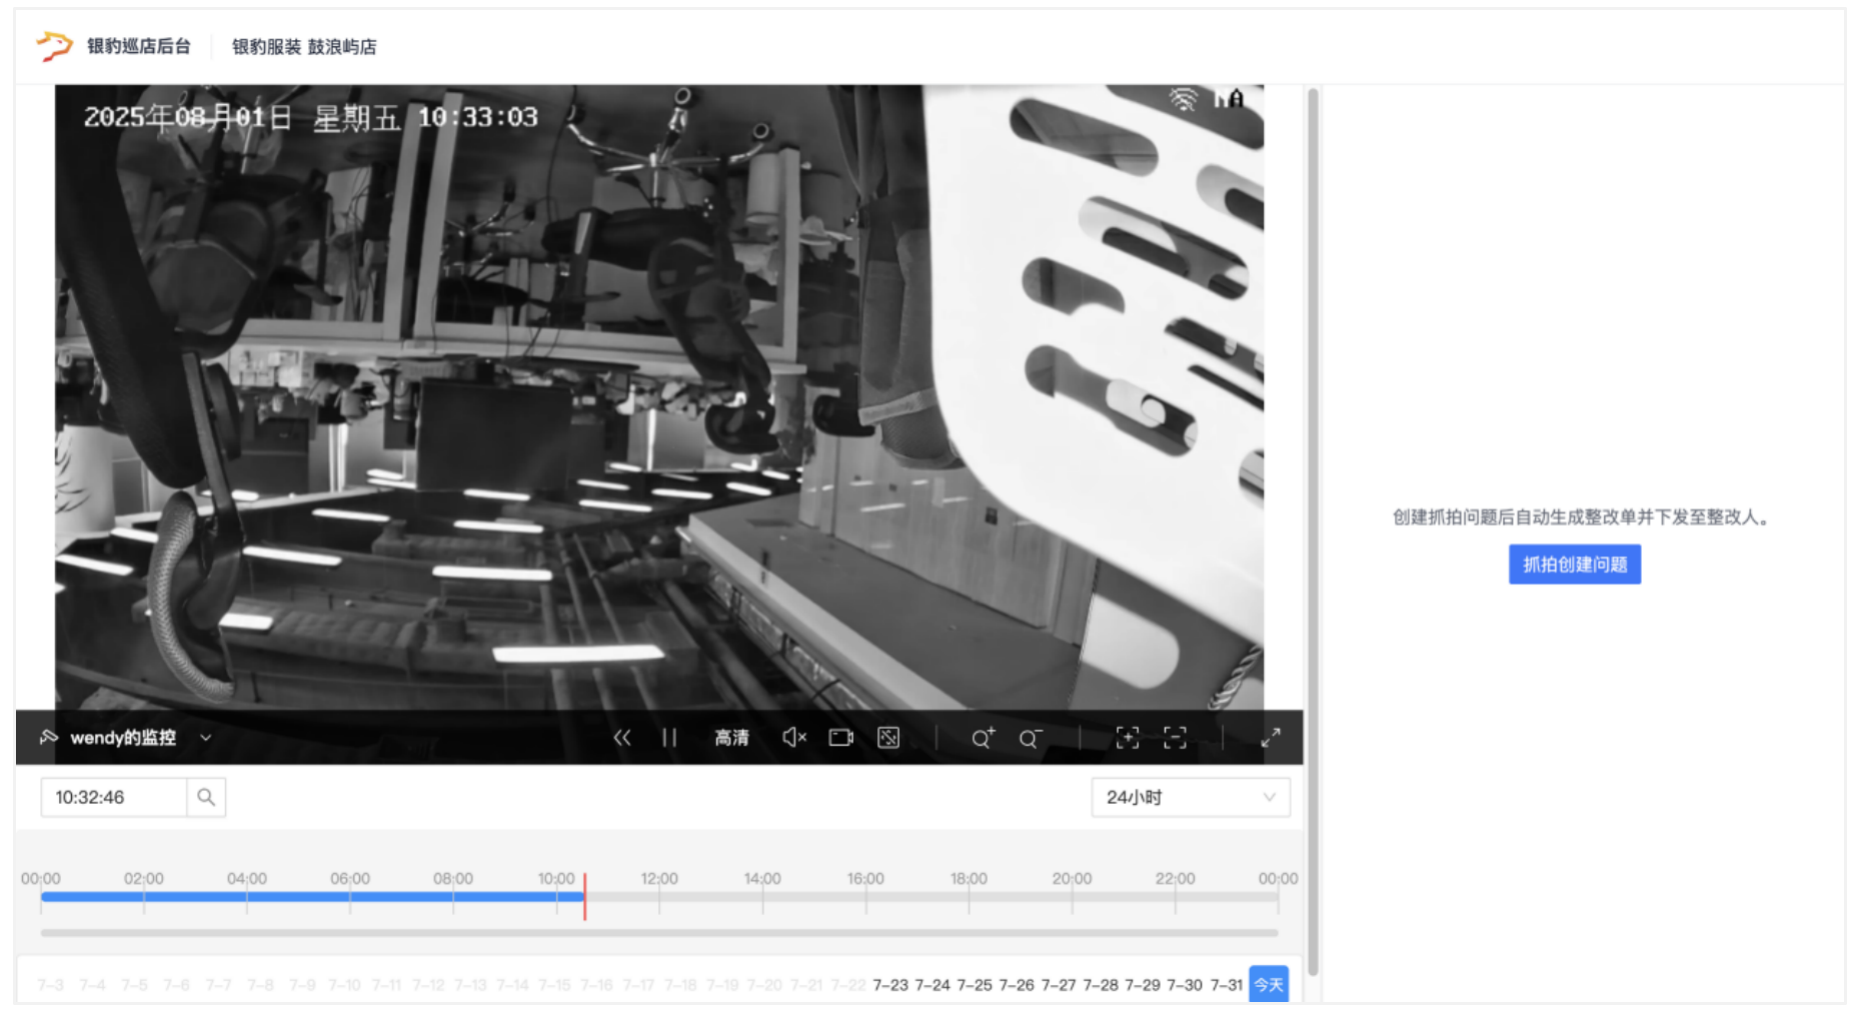Enter fullscreen using the expand arrows icon
This screenshot has height=1012, width=1858.
click(x=1270, y=738)
